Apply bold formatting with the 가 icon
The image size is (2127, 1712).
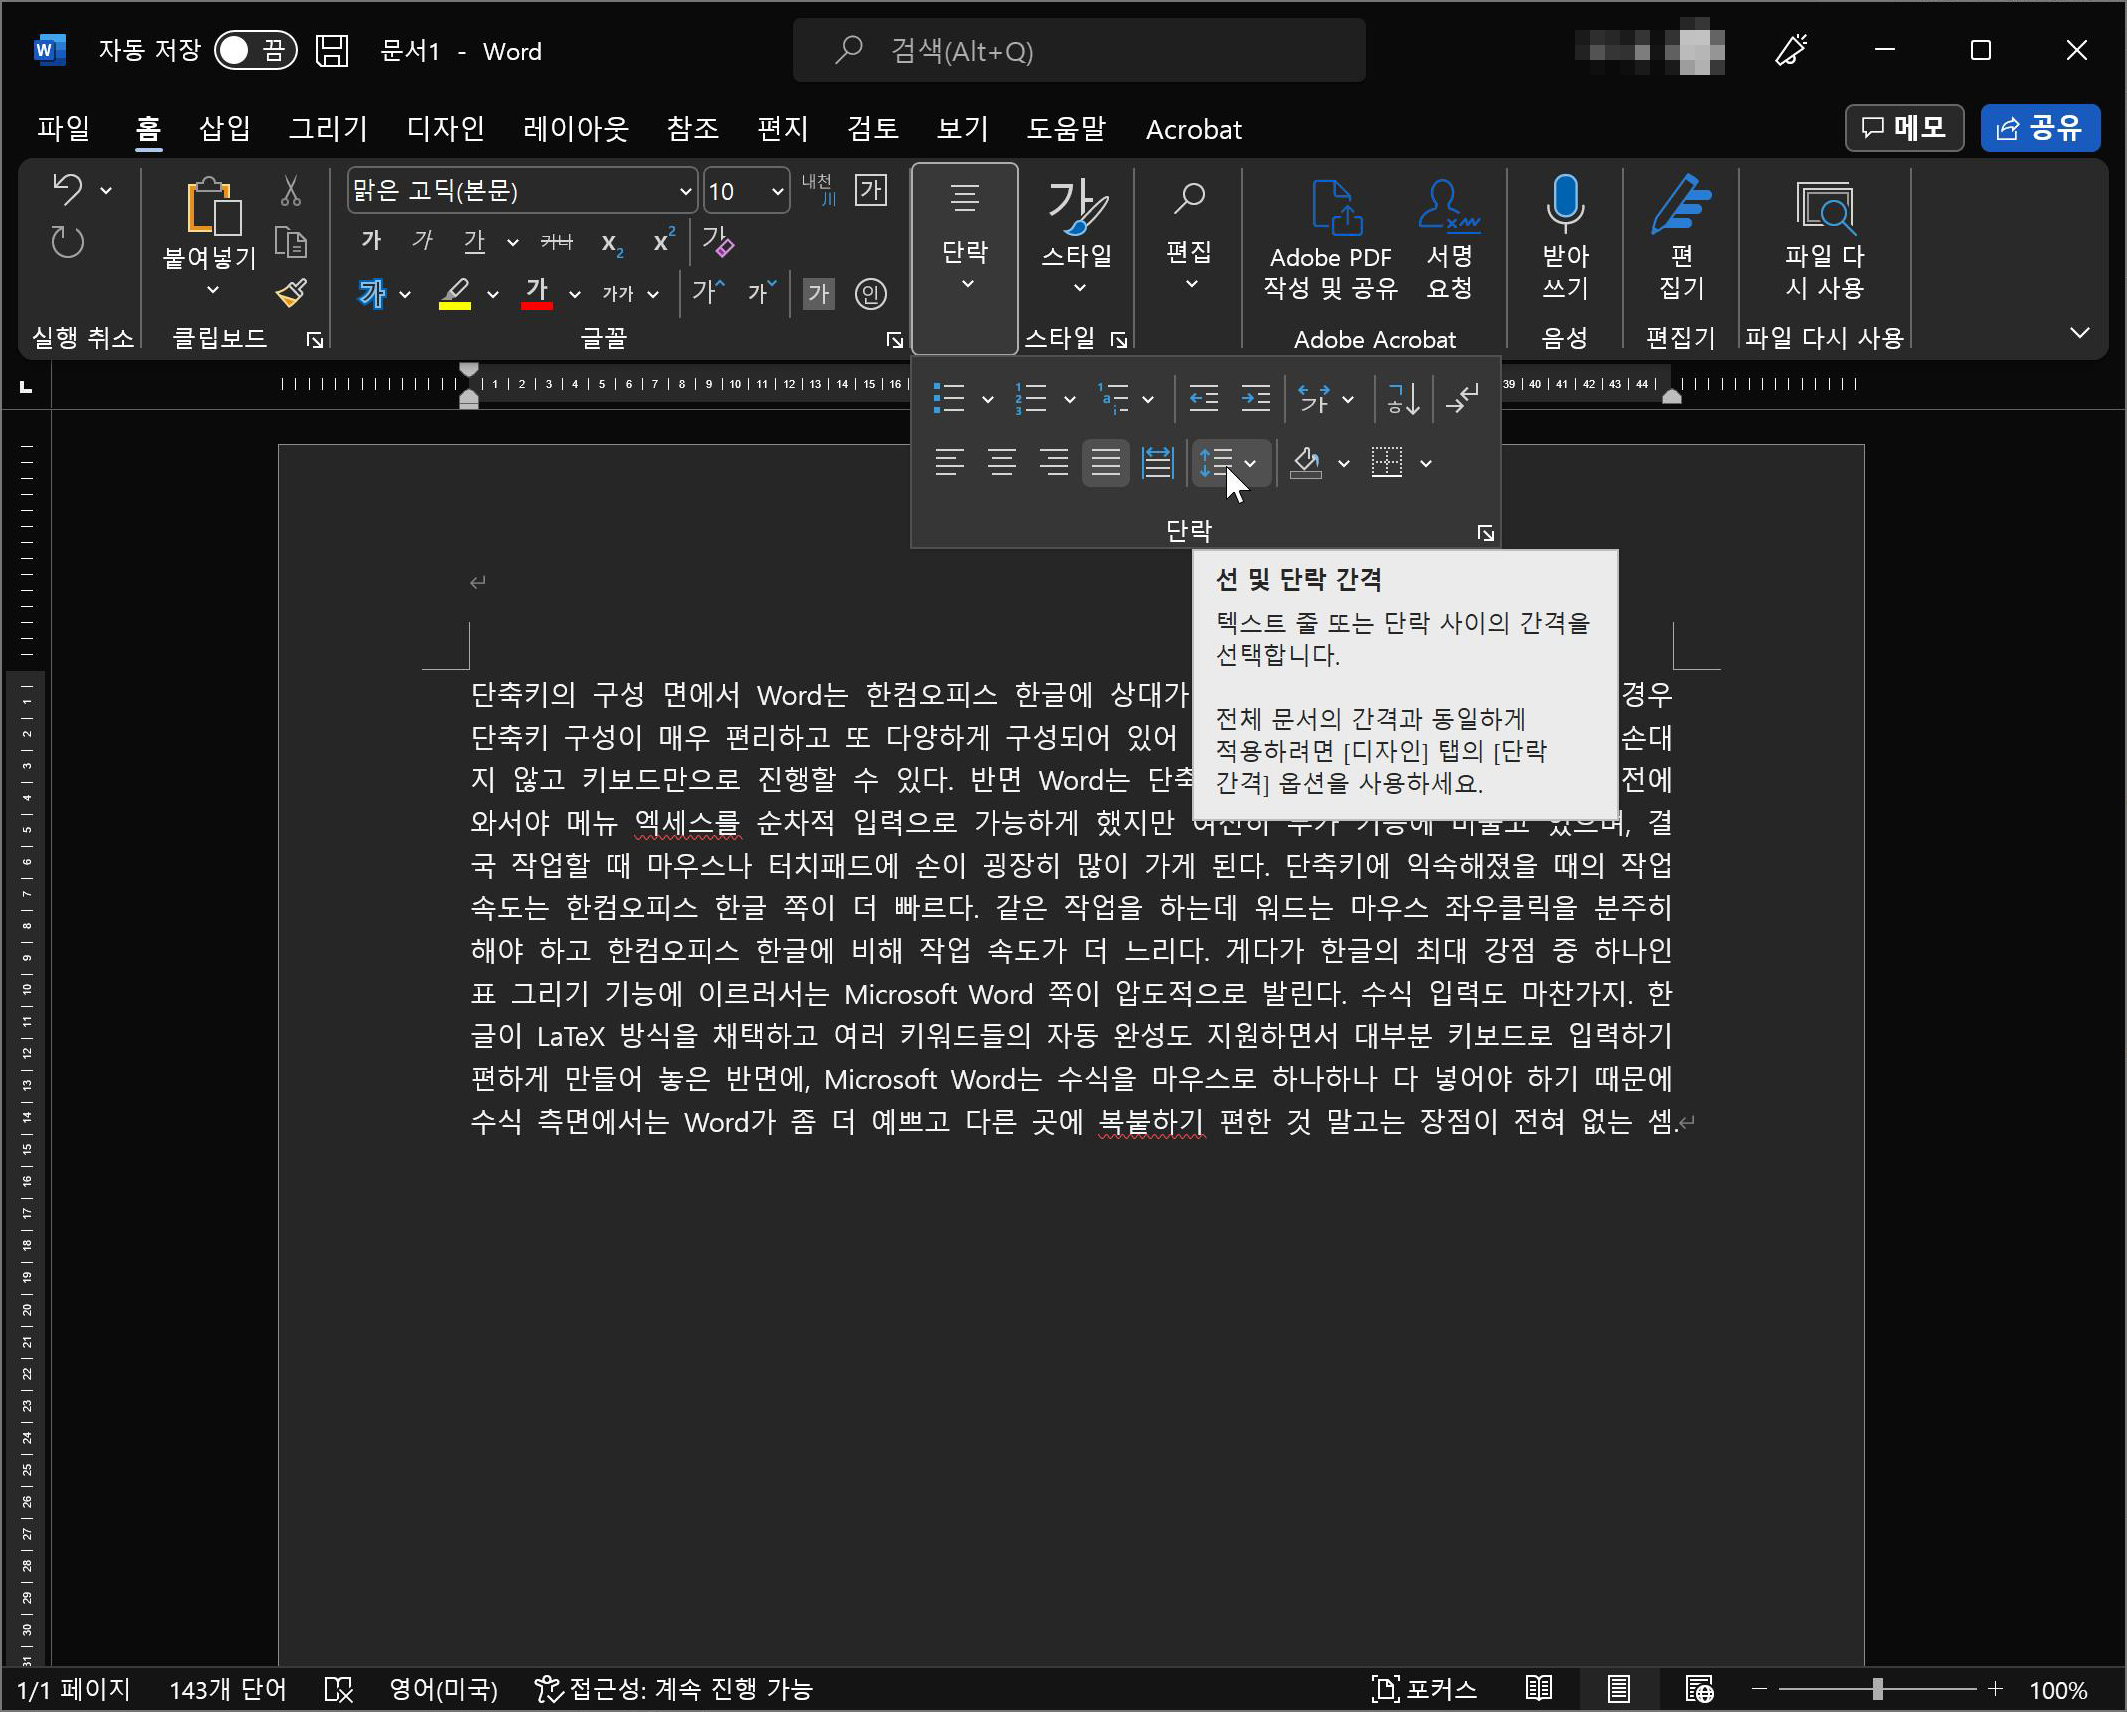coord(371,241)
